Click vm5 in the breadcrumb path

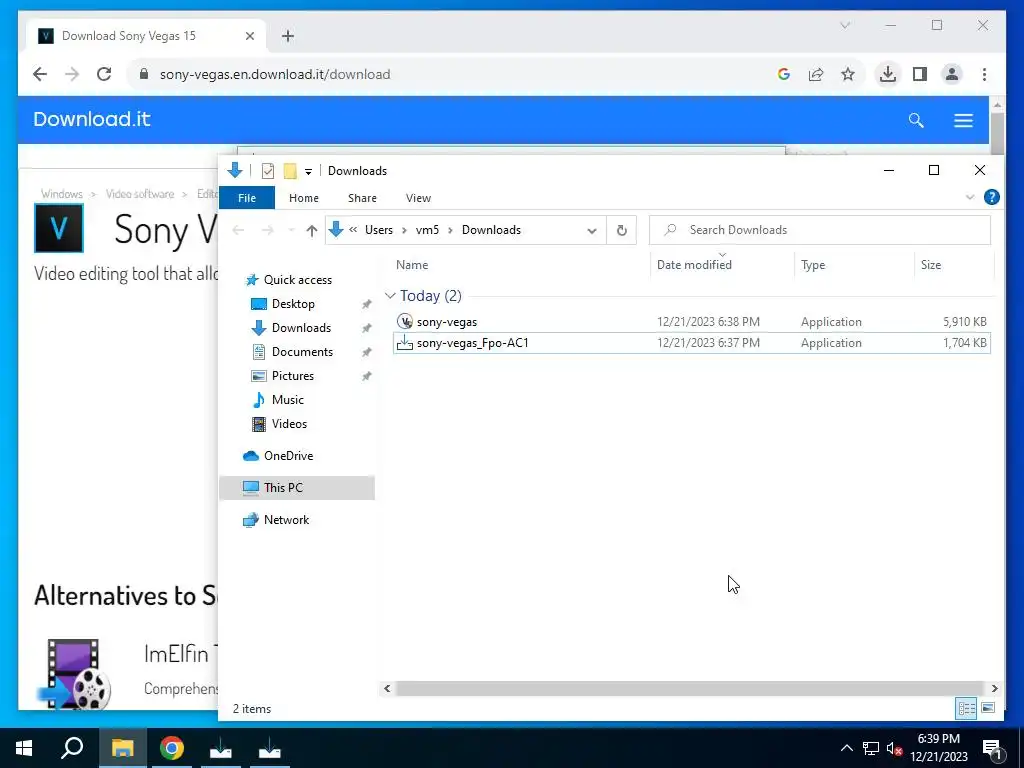tap(427, 231)
